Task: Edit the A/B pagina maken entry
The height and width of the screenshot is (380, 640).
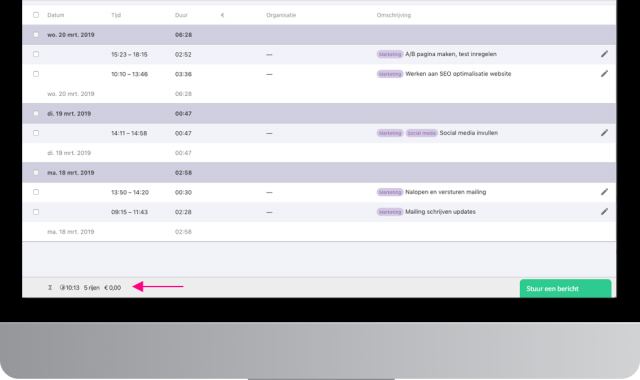Action: 604,54
